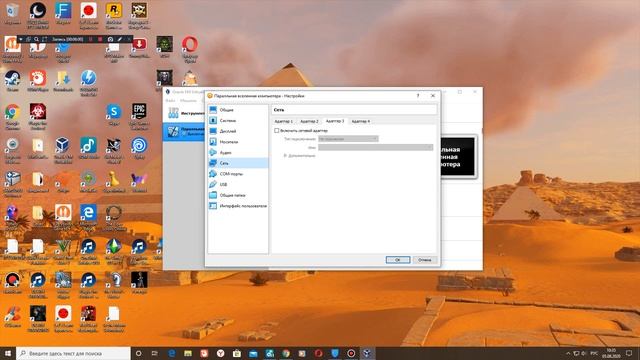
Task: Open Microsoft Store from the taskbar
Action: 237,353
